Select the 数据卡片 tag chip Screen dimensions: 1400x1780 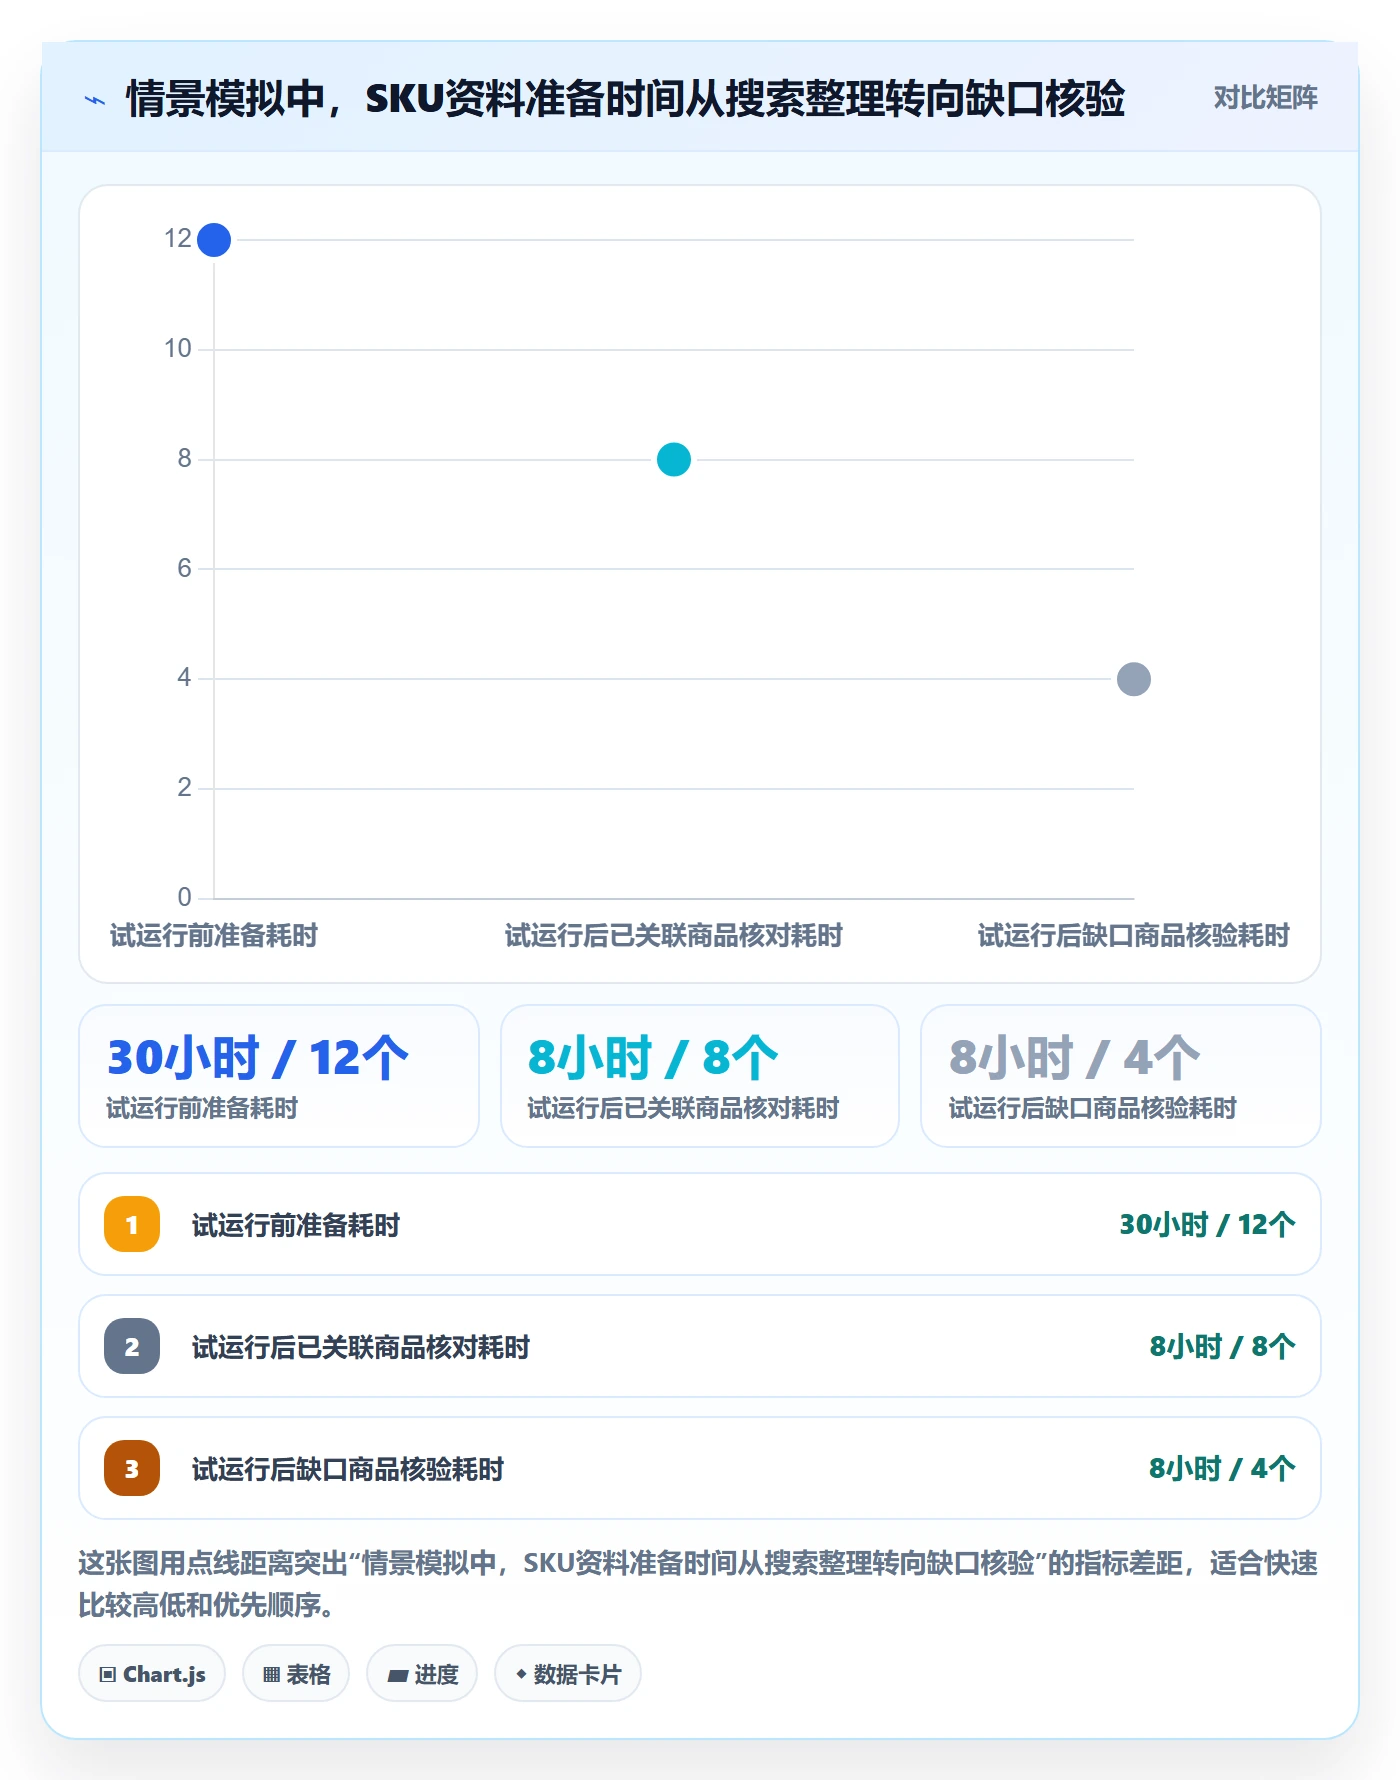[x=568, y=1674]
